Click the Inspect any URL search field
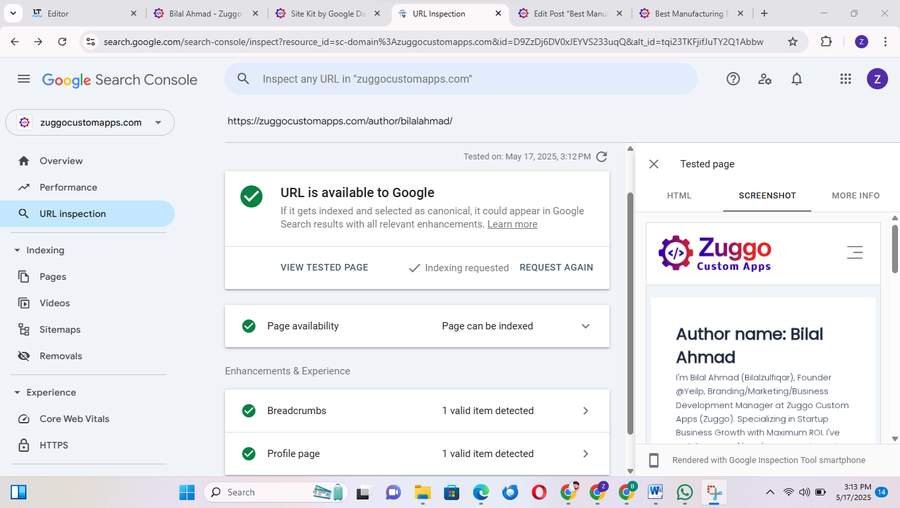This screenshot has height=508, width=900. coord(461,79)
